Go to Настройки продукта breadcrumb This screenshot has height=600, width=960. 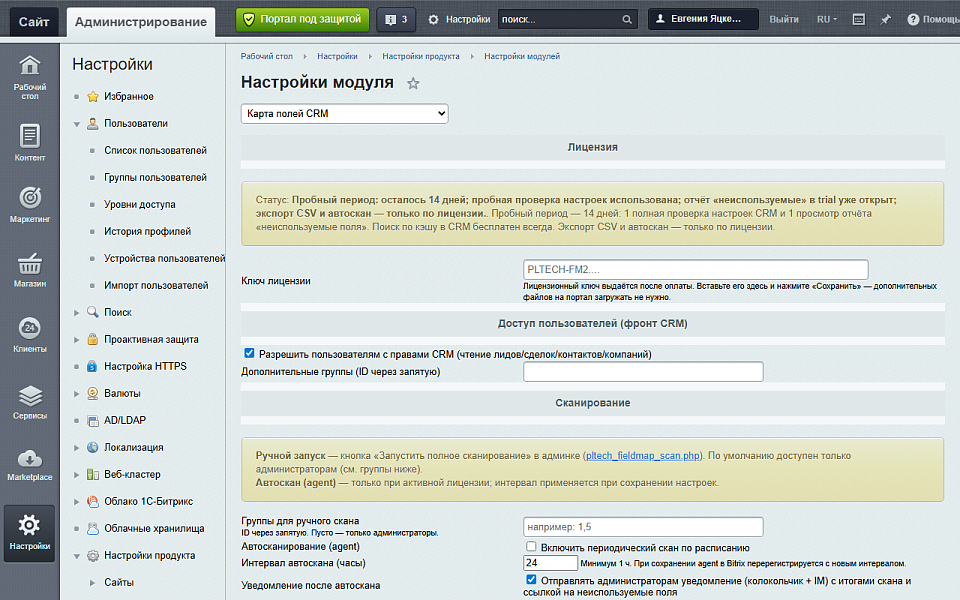421,56
